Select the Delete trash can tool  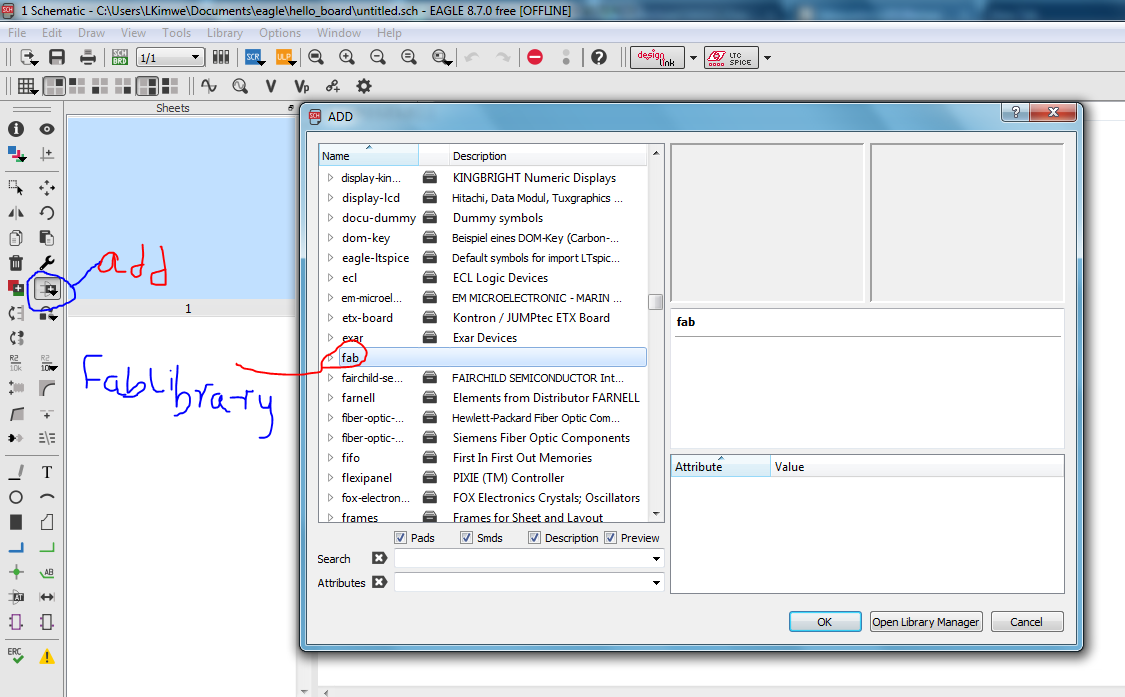pos(16,263)
